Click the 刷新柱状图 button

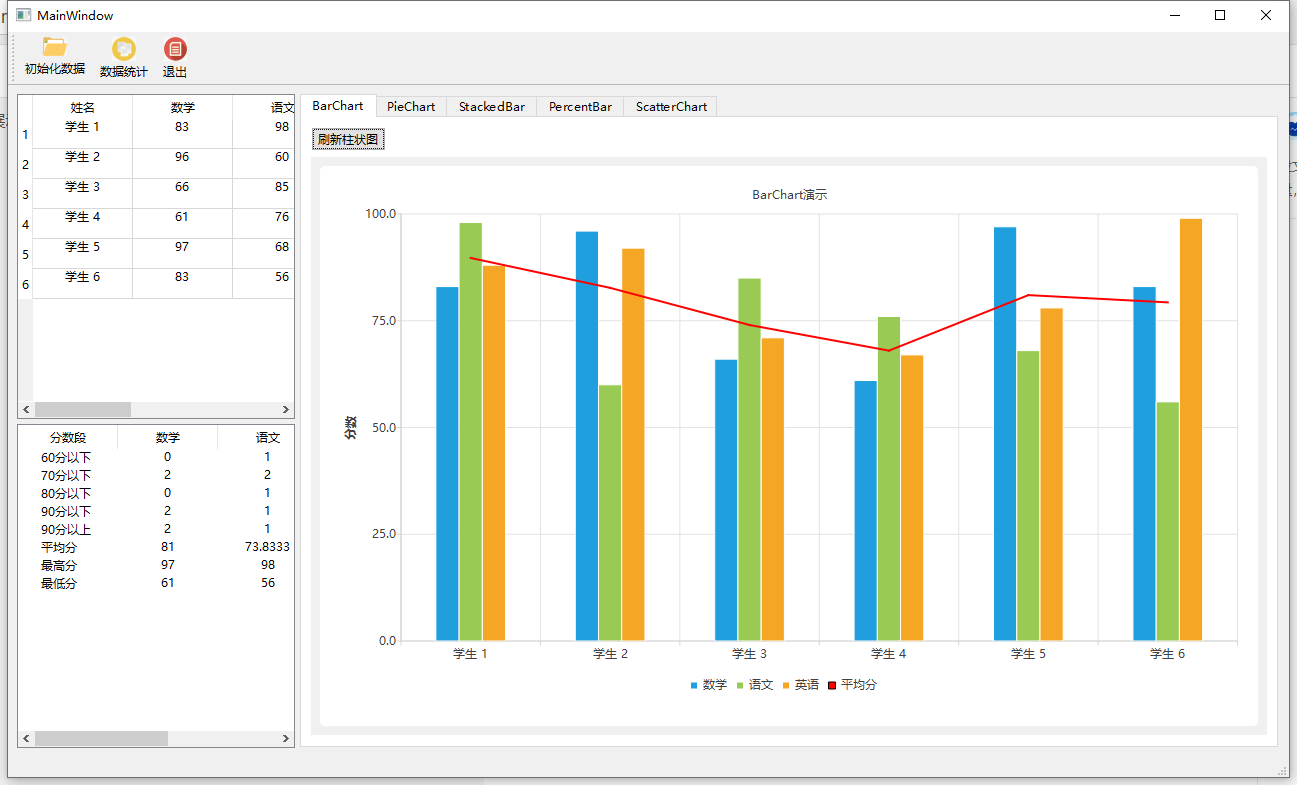pyautogui.click(x=348, y=138)
